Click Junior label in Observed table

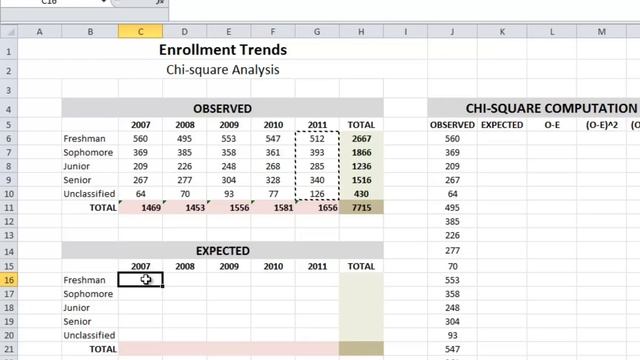(77, 166)
